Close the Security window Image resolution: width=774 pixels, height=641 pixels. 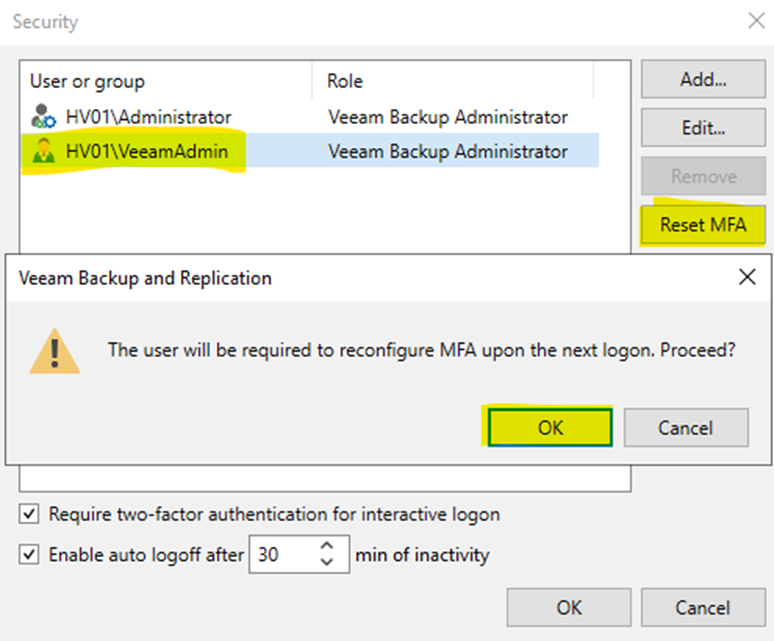point(756,21)
